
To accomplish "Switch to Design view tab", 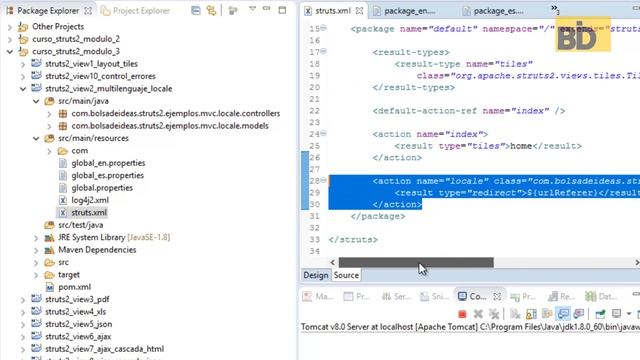I will pyautogui.click(x=316, y=275).
